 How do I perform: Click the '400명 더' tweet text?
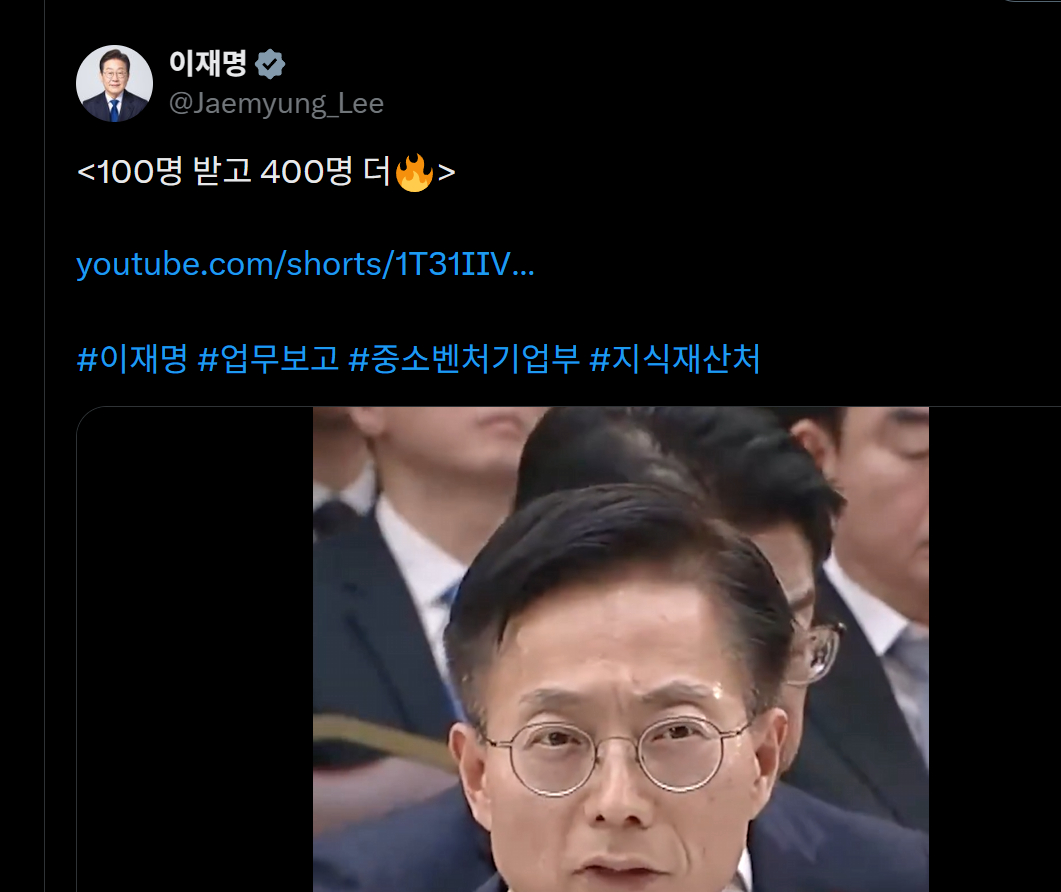pos(326,171)
